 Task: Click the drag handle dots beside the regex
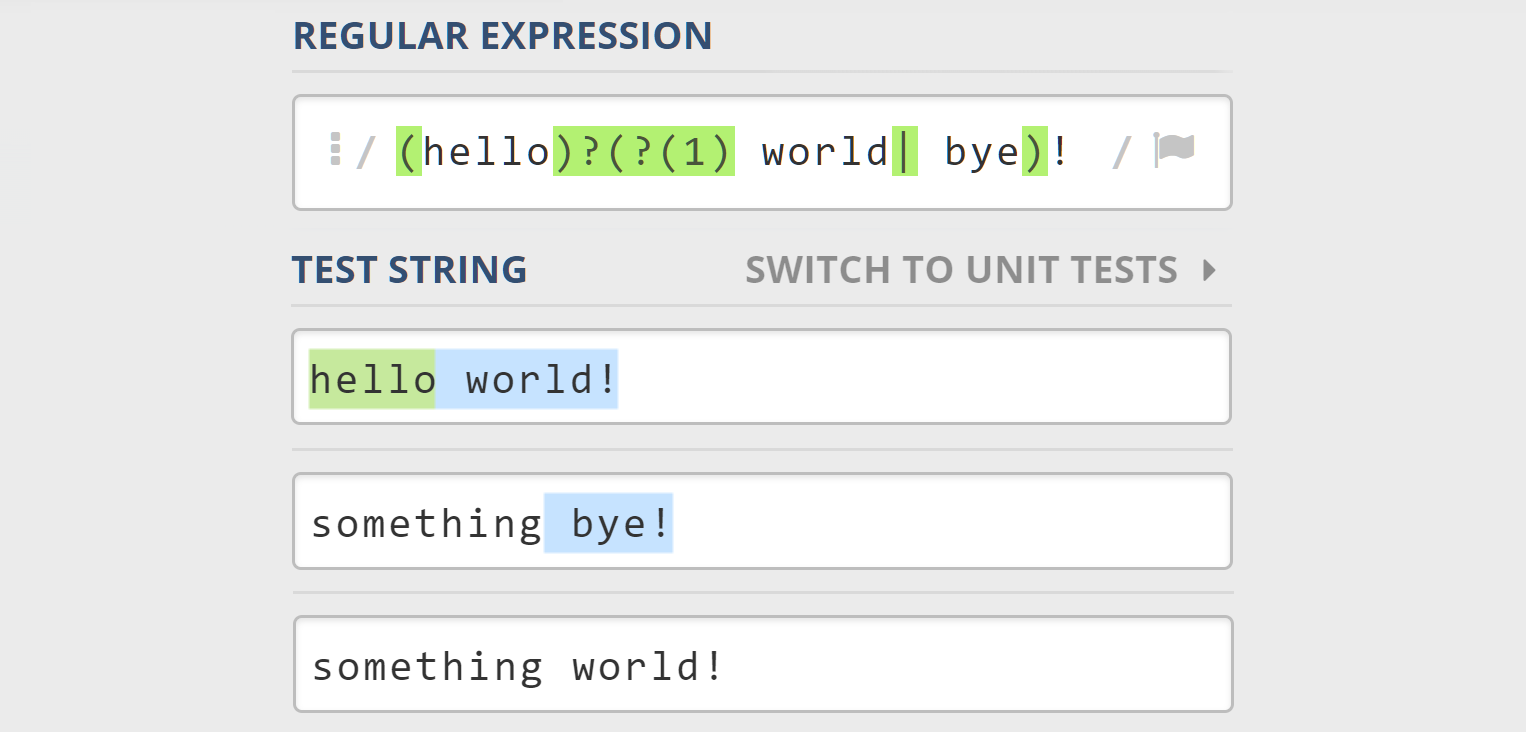click(337, 150)
